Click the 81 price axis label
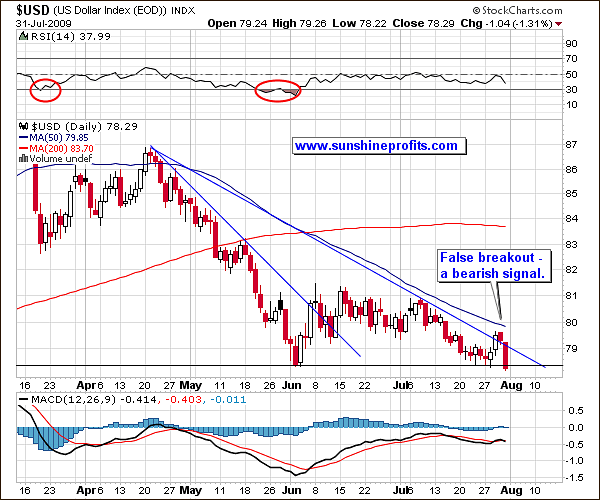 571,295
